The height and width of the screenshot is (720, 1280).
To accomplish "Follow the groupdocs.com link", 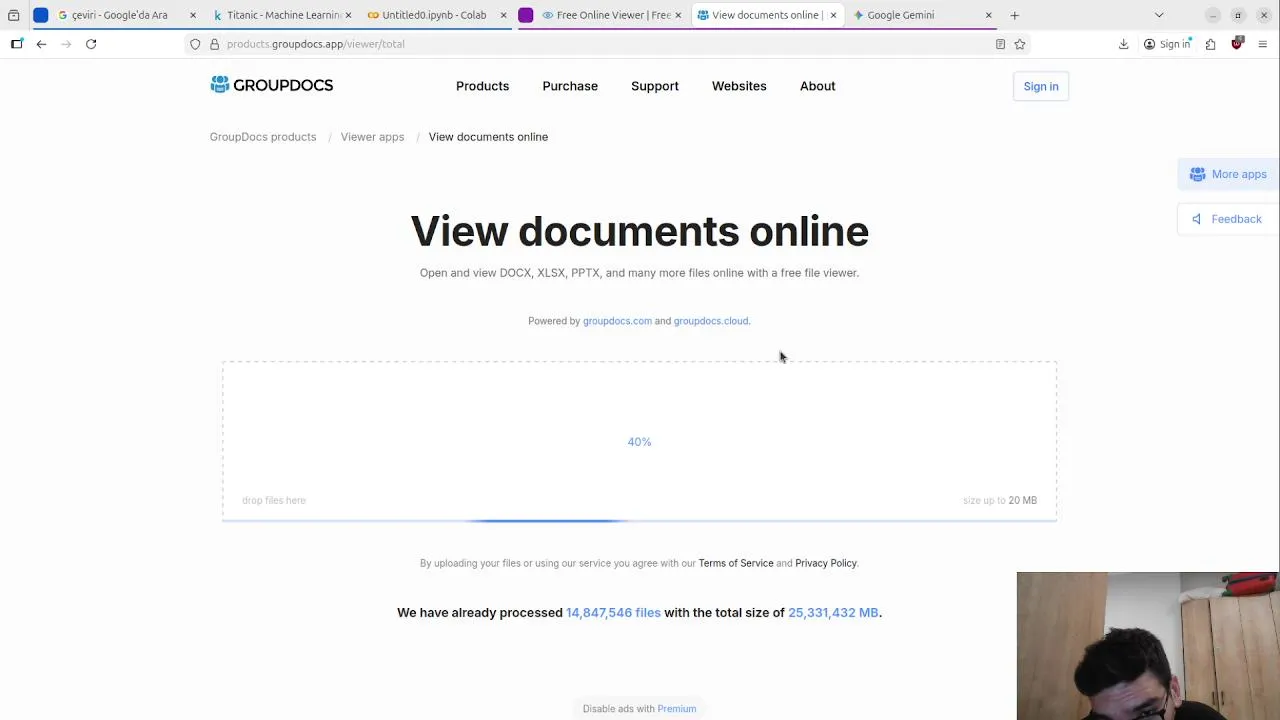I will (617, 321).
